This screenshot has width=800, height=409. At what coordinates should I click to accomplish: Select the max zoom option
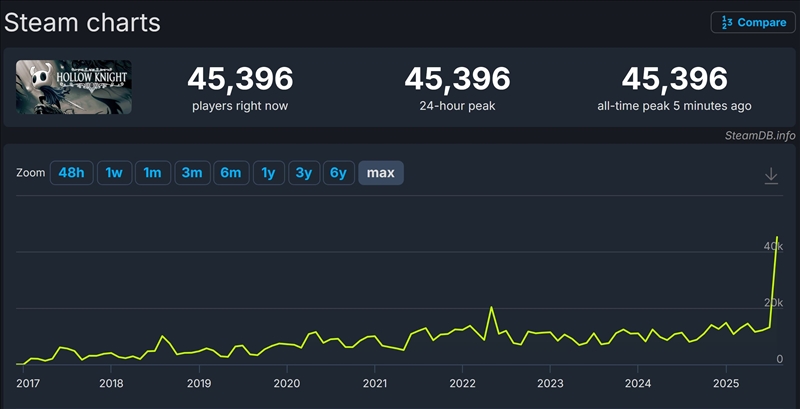coord(380,173)
